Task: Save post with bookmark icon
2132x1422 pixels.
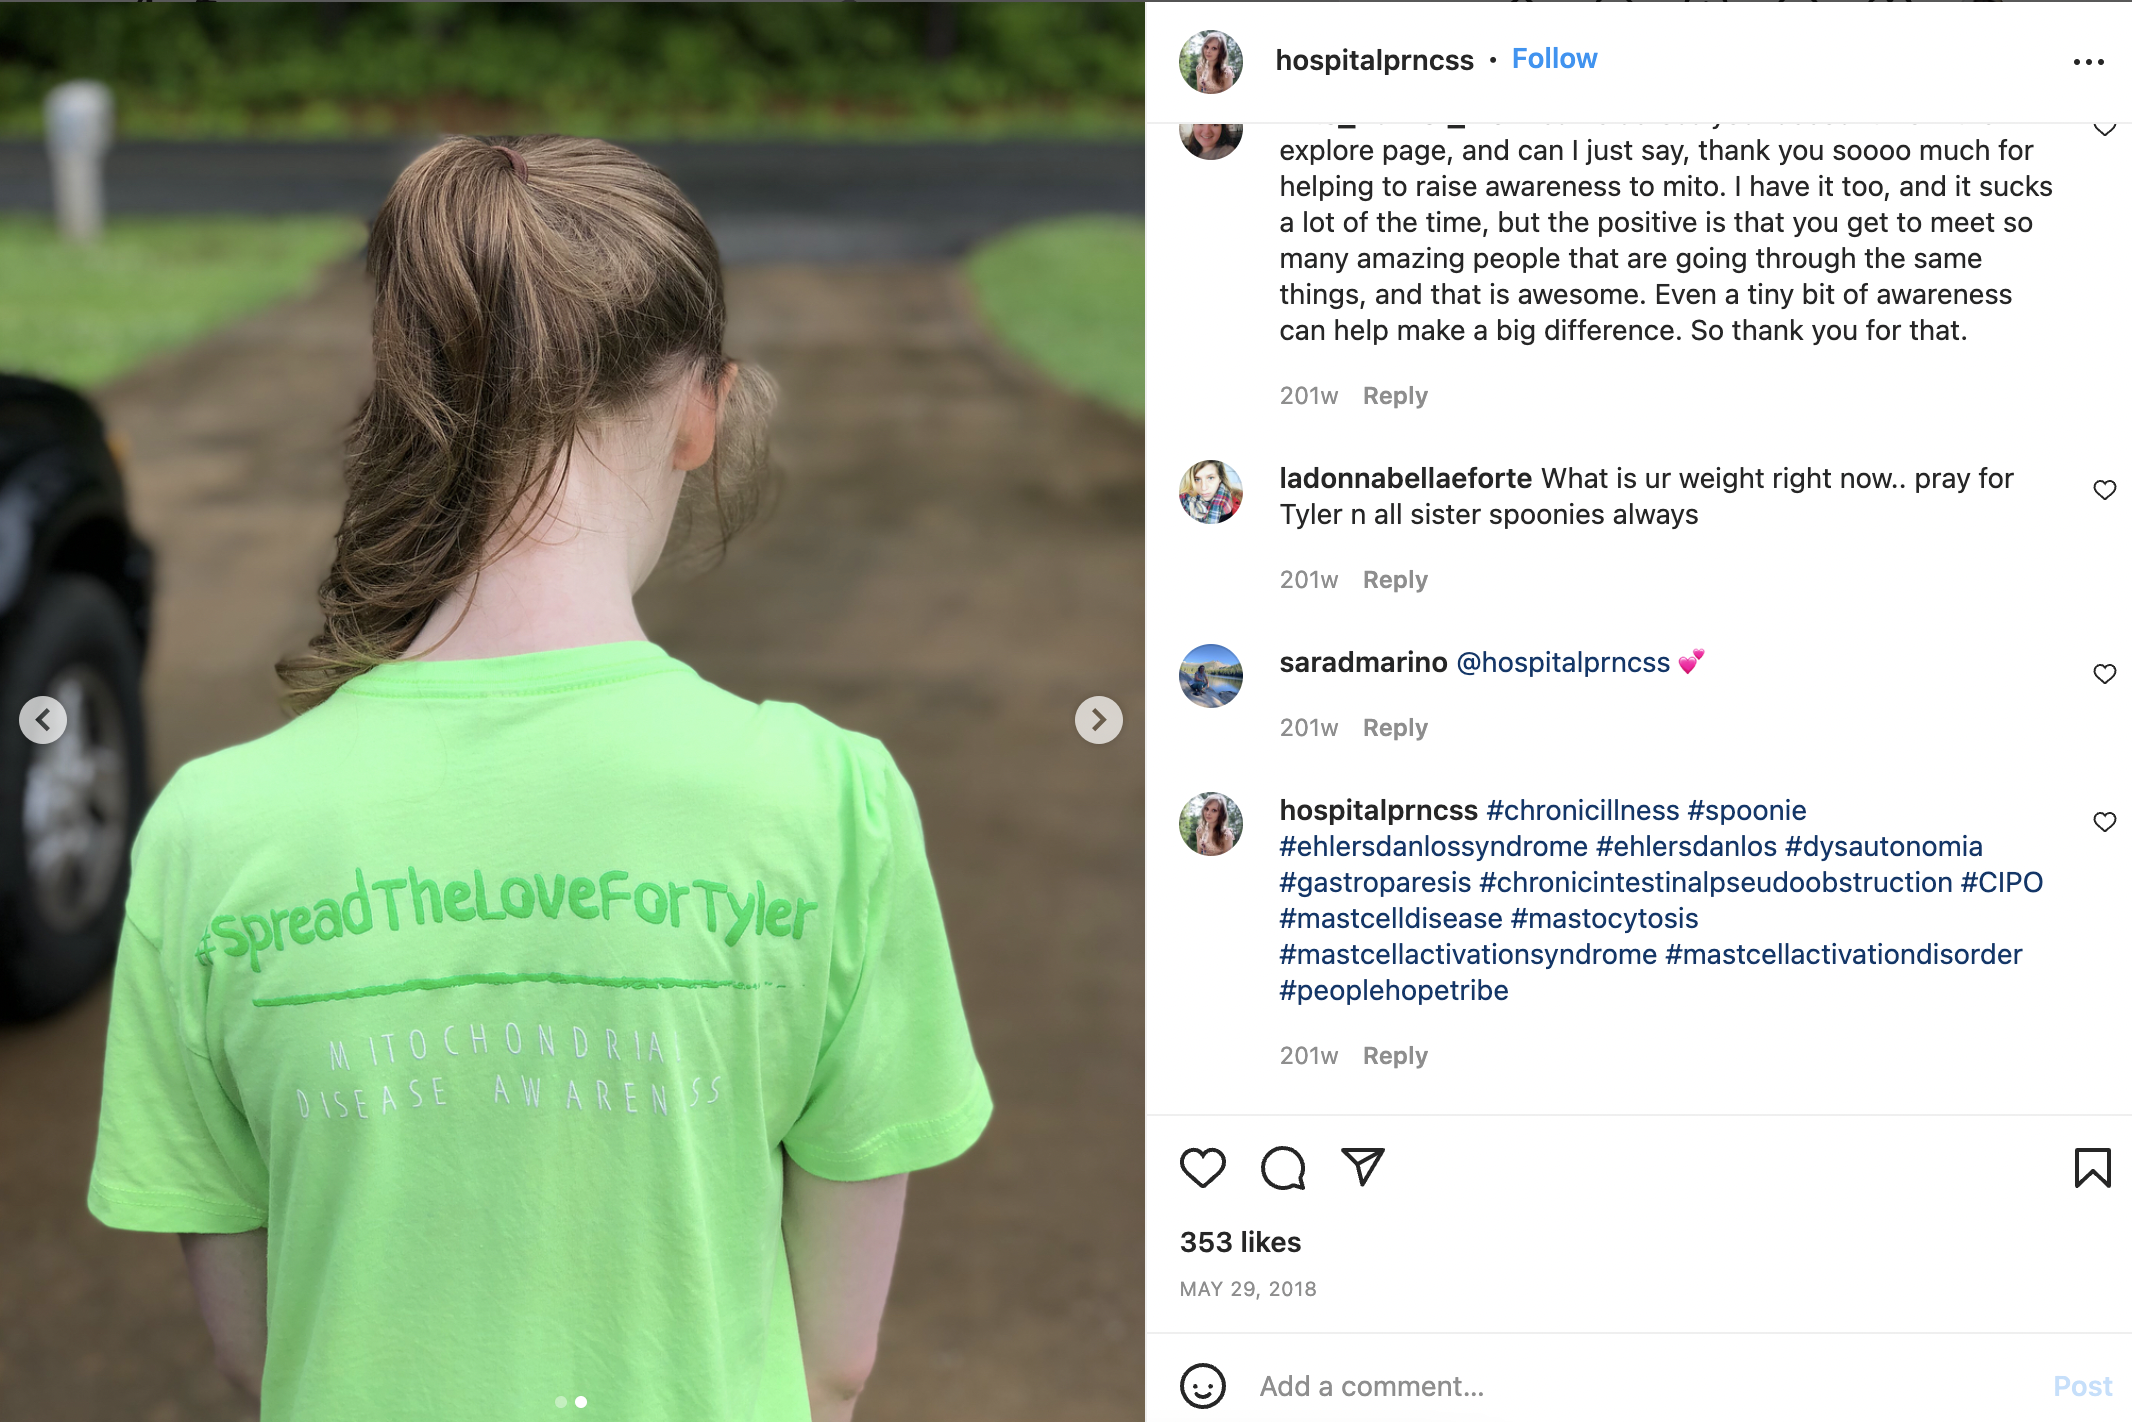Action: [x=2092, y=1168]
